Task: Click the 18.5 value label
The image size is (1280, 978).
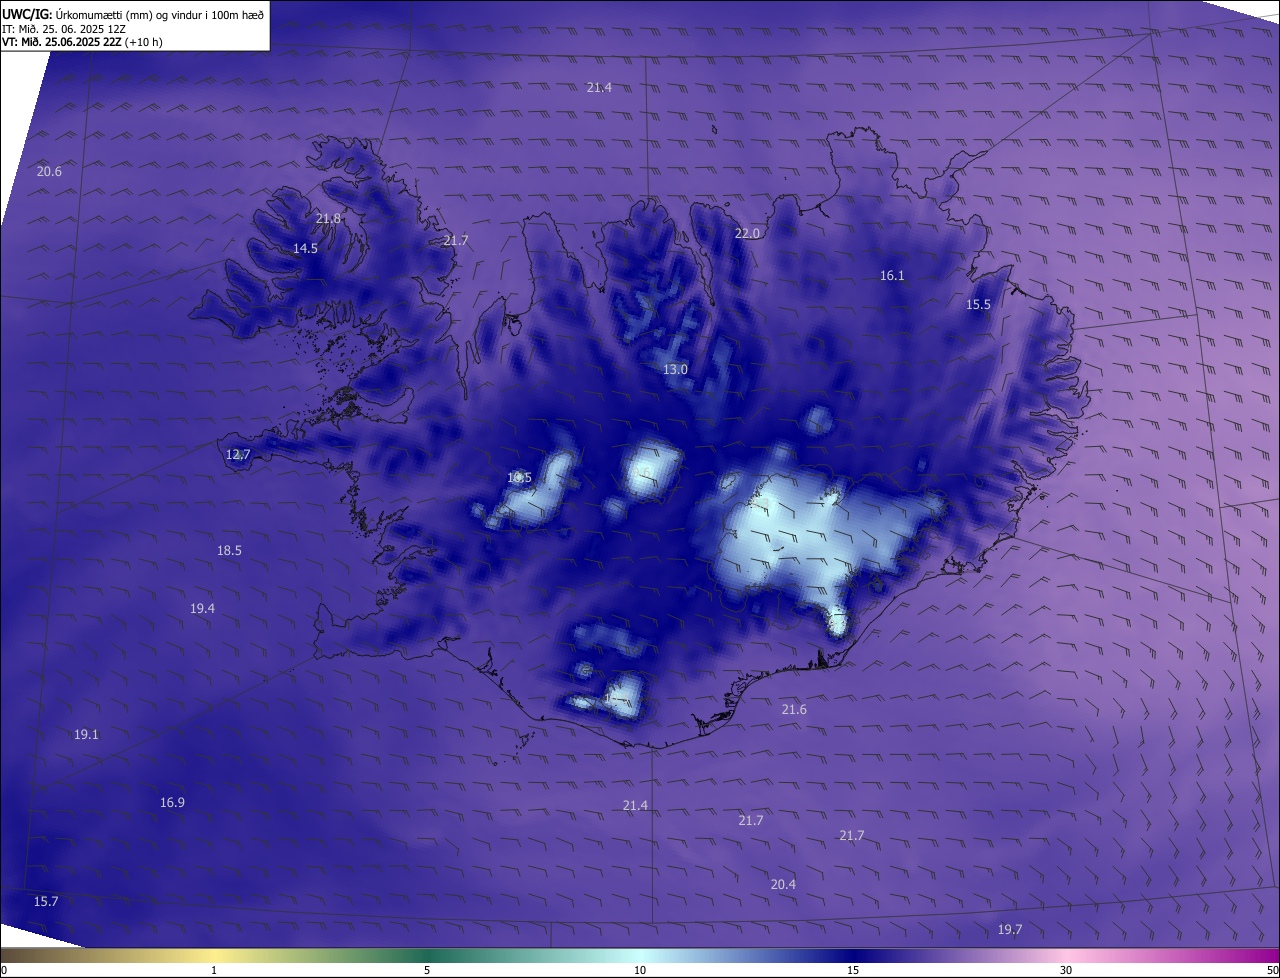Action: click(x=229, y=551)
